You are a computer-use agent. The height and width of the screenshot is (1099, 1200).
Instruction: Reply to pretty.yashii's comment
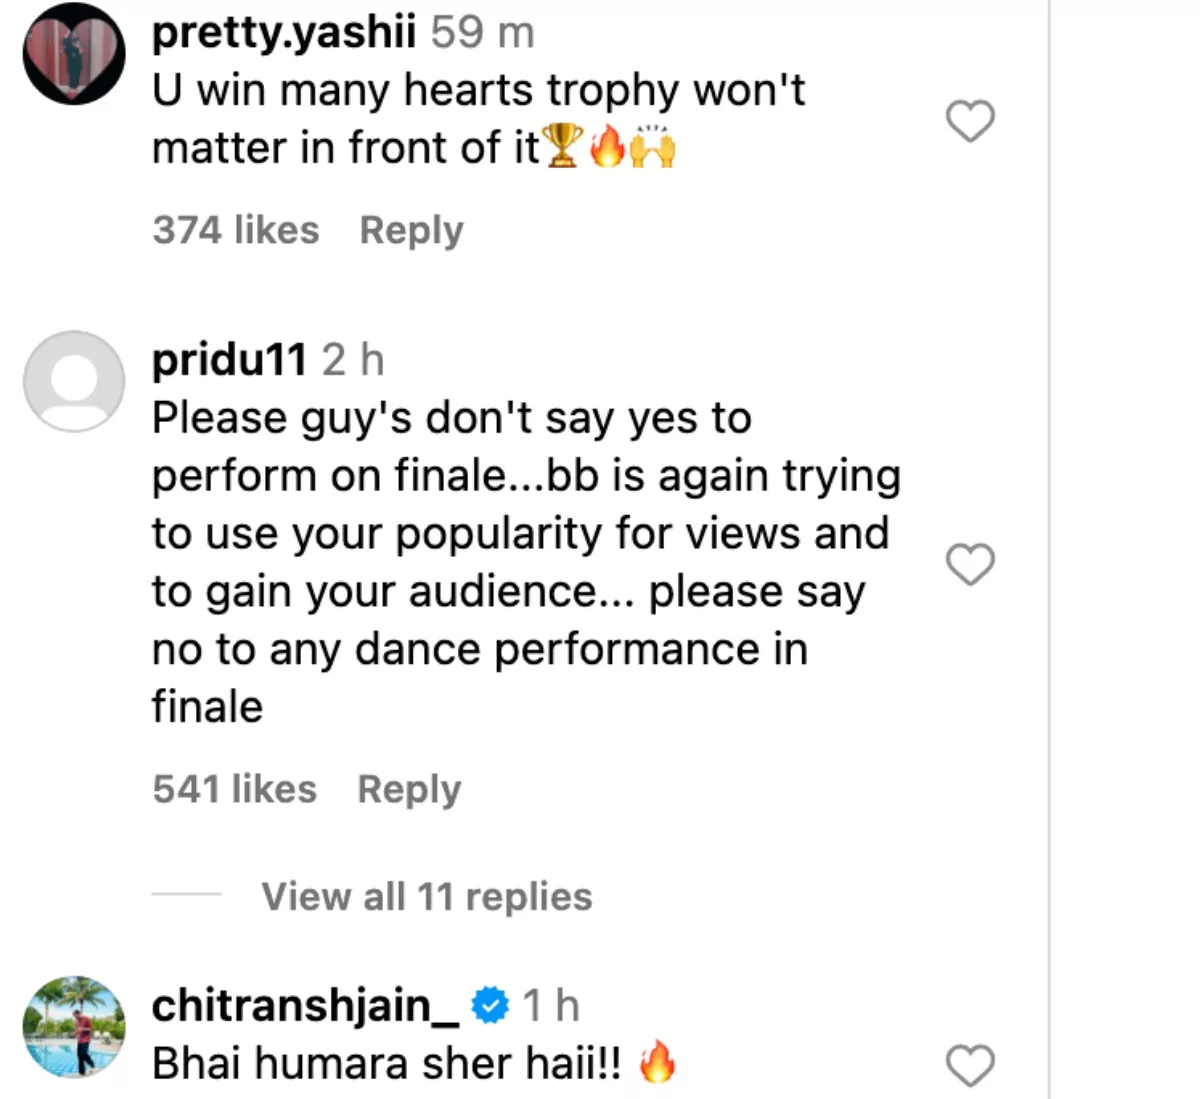pyautogui.click(x=411, y=231)
